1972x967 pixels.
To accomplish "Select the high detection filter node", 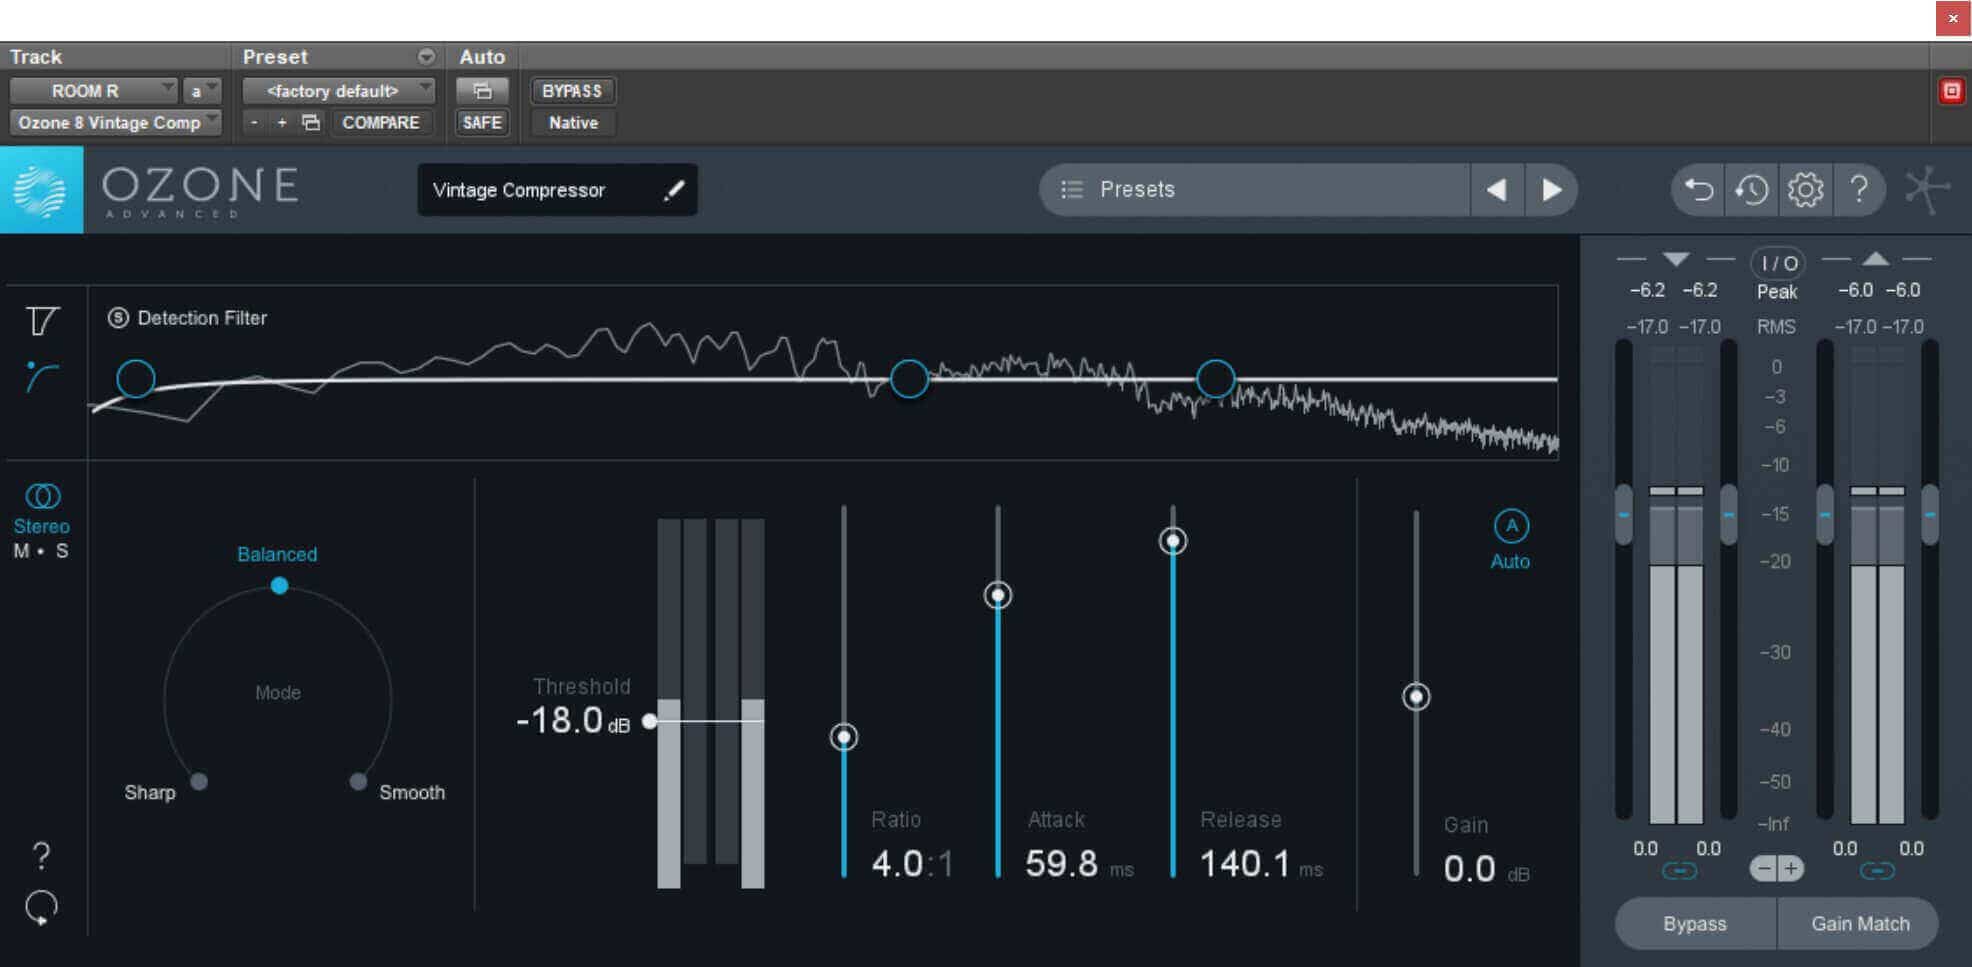I will pos(1216,379).
